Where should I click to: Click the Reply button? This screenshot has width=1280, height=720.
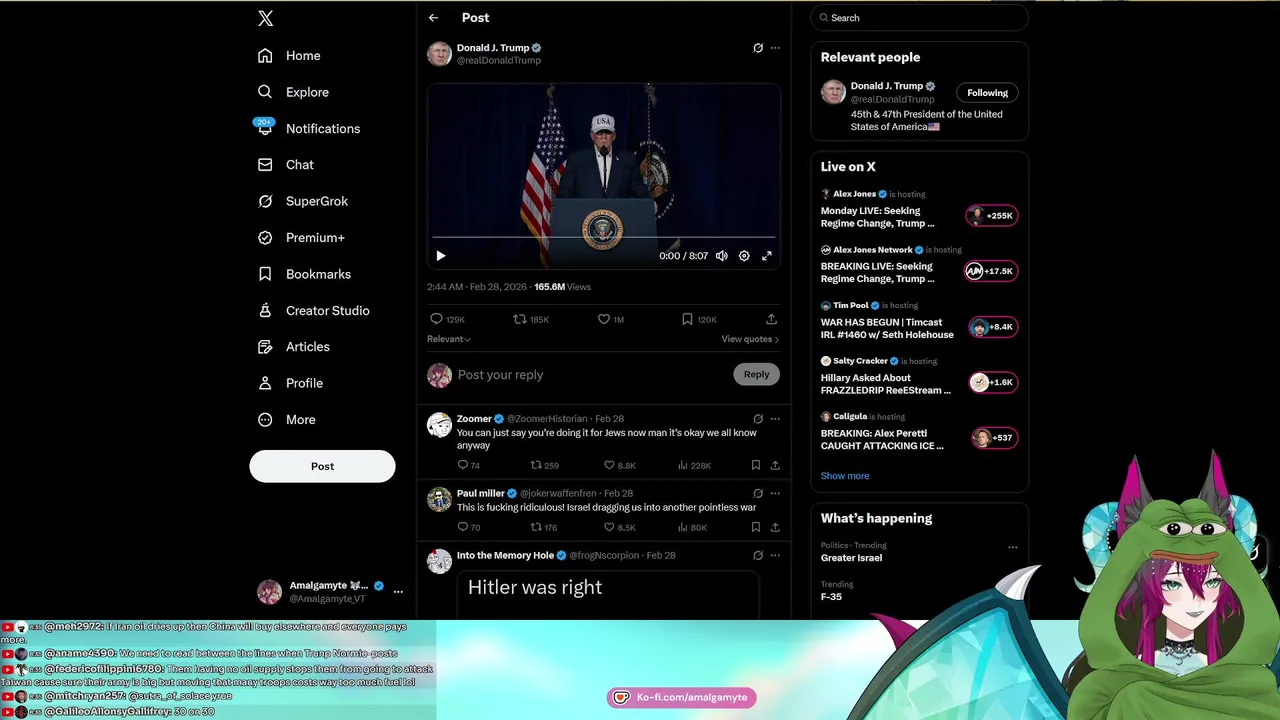tap(756, 374)
